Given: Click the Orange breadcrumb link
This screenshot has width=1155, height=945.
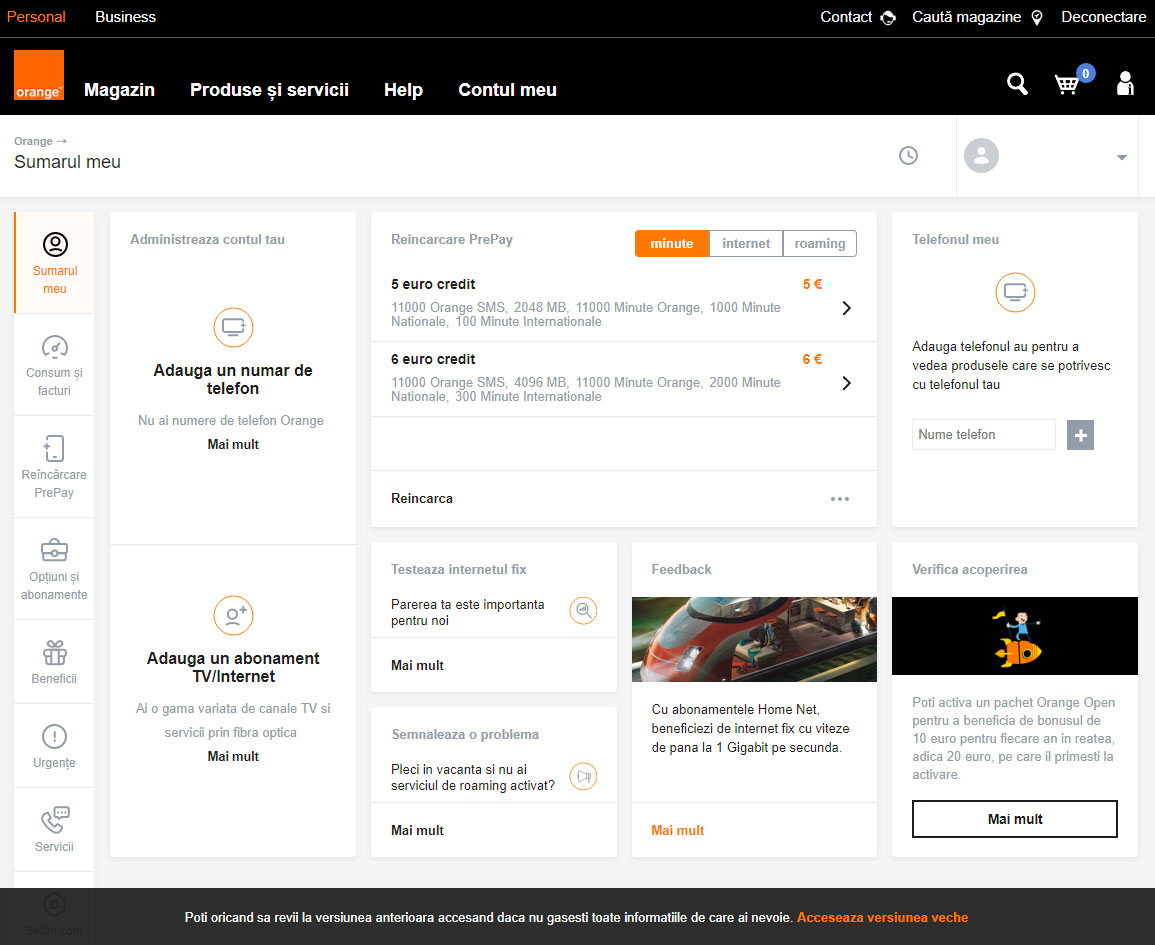Looking at the screenshot, I should (33, 141).
